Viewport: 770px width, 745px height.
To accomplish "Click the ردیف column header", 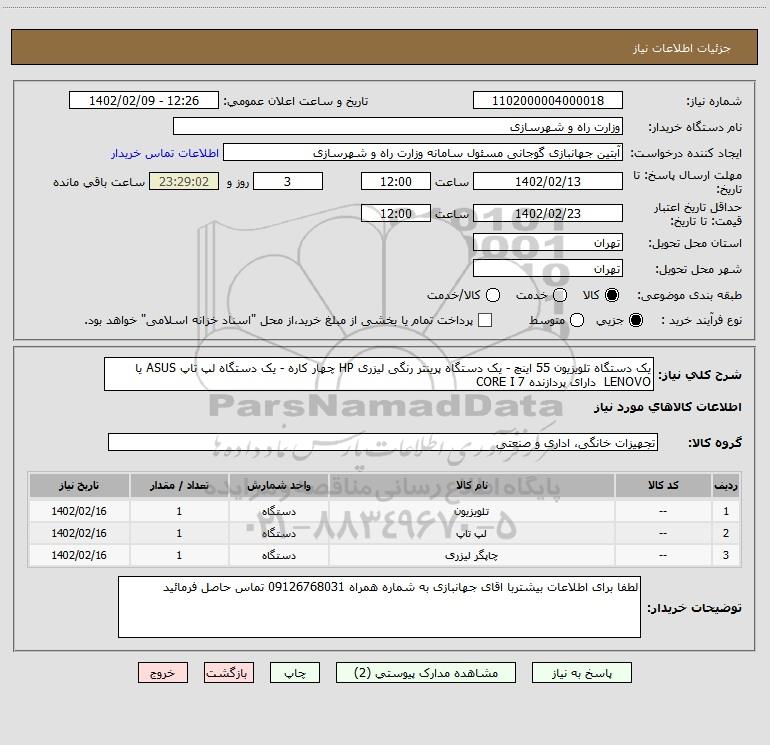I will 726,485.
